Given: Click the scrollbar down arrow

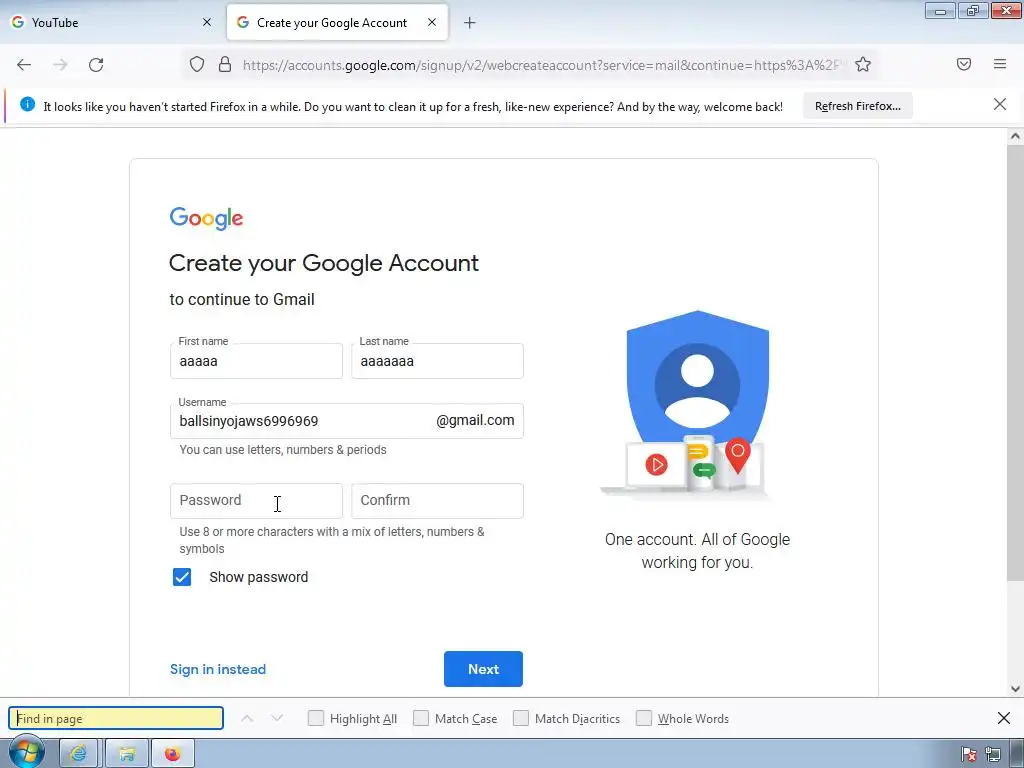Looking at the screenshot, I should pyautogui.click(x=1015, y=688).
